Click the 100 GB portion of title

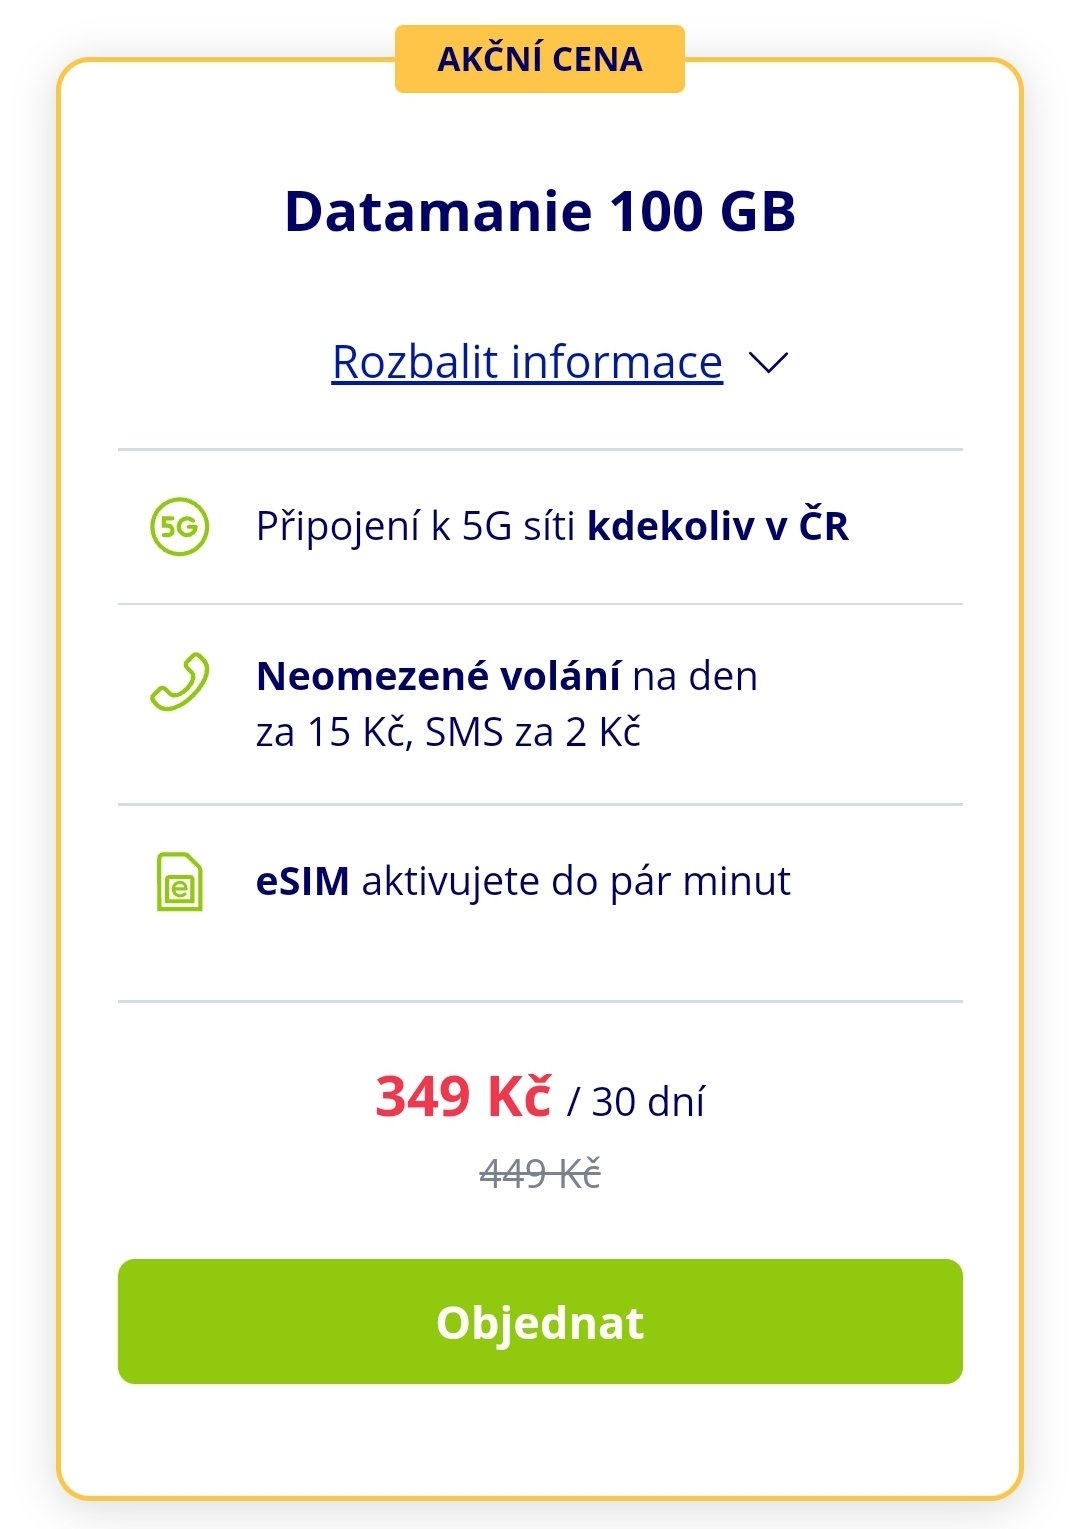[702, 211]
